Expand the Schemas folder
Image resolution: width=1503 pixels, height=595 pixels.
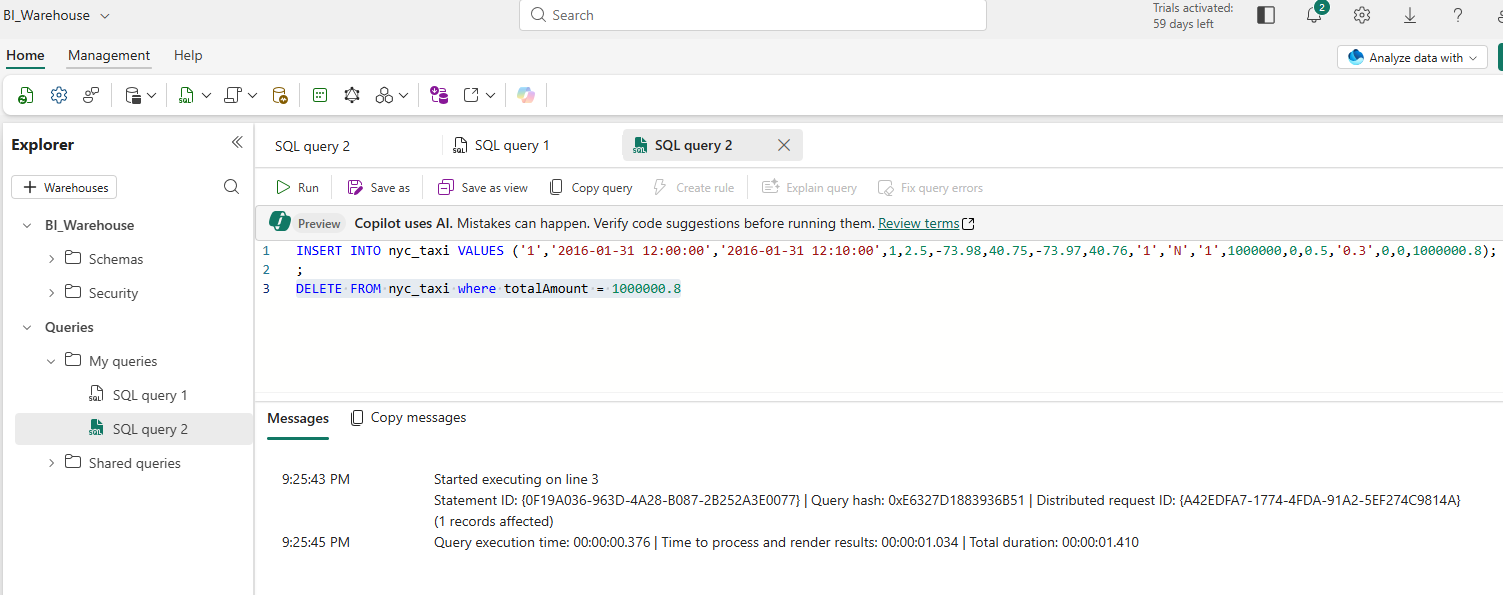point(51,259)
